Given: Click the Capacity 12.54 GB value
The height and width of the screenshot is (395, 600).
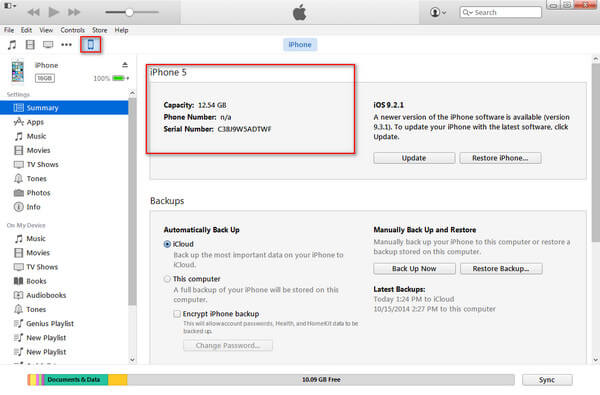Looking at the screenshot, I should pyautogui.click(x=212, y=105).
